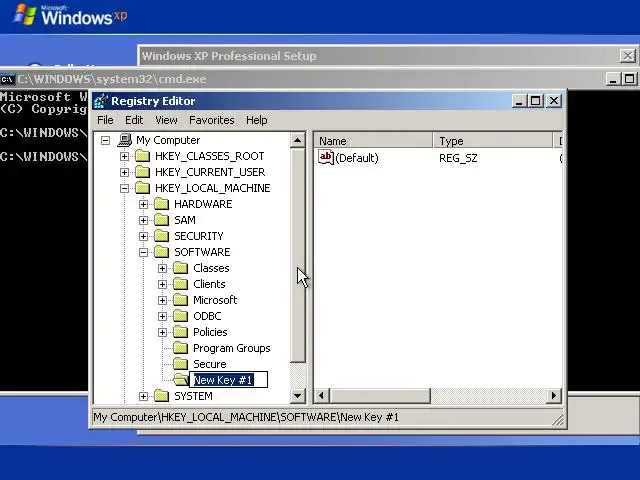Expand the Classes key
The image size is (640, 480).
(x=162, y=268)
